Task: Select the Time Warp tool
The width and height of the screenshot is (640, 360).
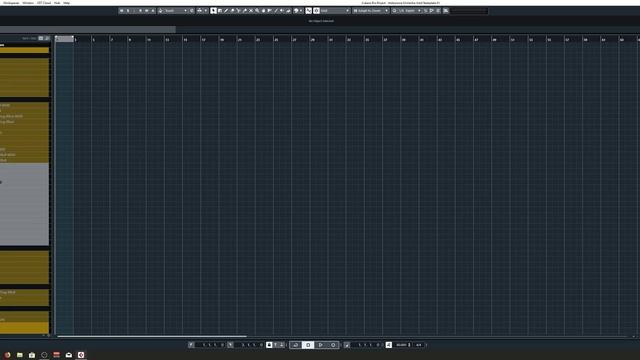Action: tap(269, 11)
